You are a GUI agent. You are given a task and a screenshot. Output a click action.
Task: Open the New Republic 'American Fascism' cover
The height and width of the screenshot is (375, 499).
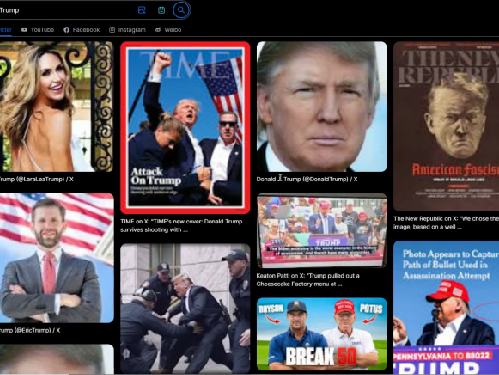[446, 126]
